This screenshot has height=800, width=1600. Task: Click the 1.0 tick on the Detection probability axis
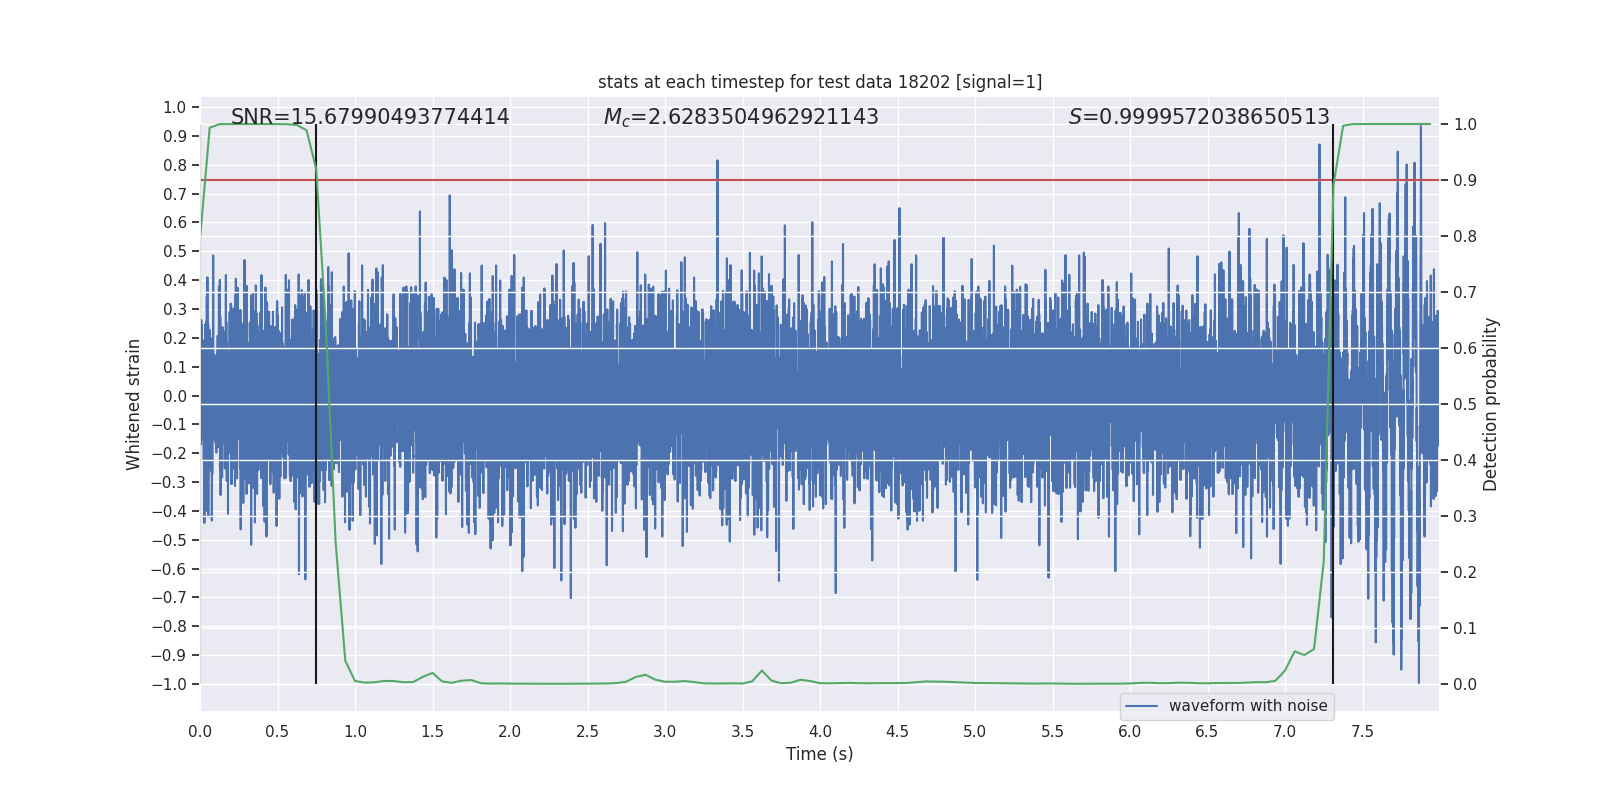(1465, 125)
